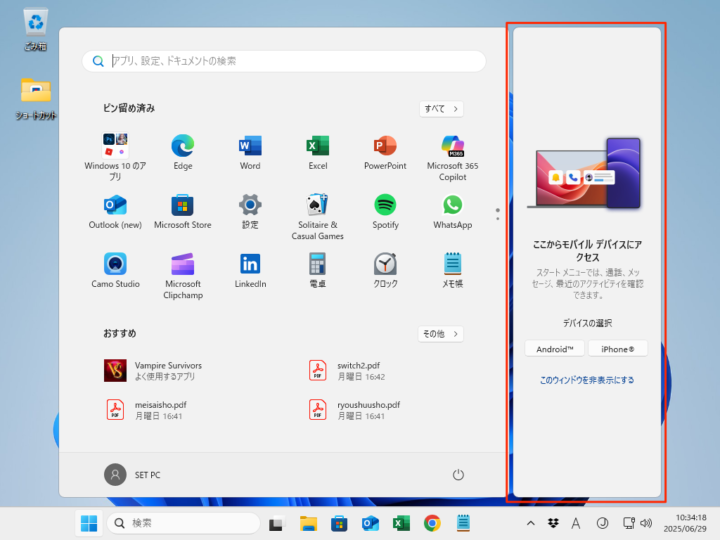
Task: Open Task View on the taskbar
Action: (x=276, y=523)
